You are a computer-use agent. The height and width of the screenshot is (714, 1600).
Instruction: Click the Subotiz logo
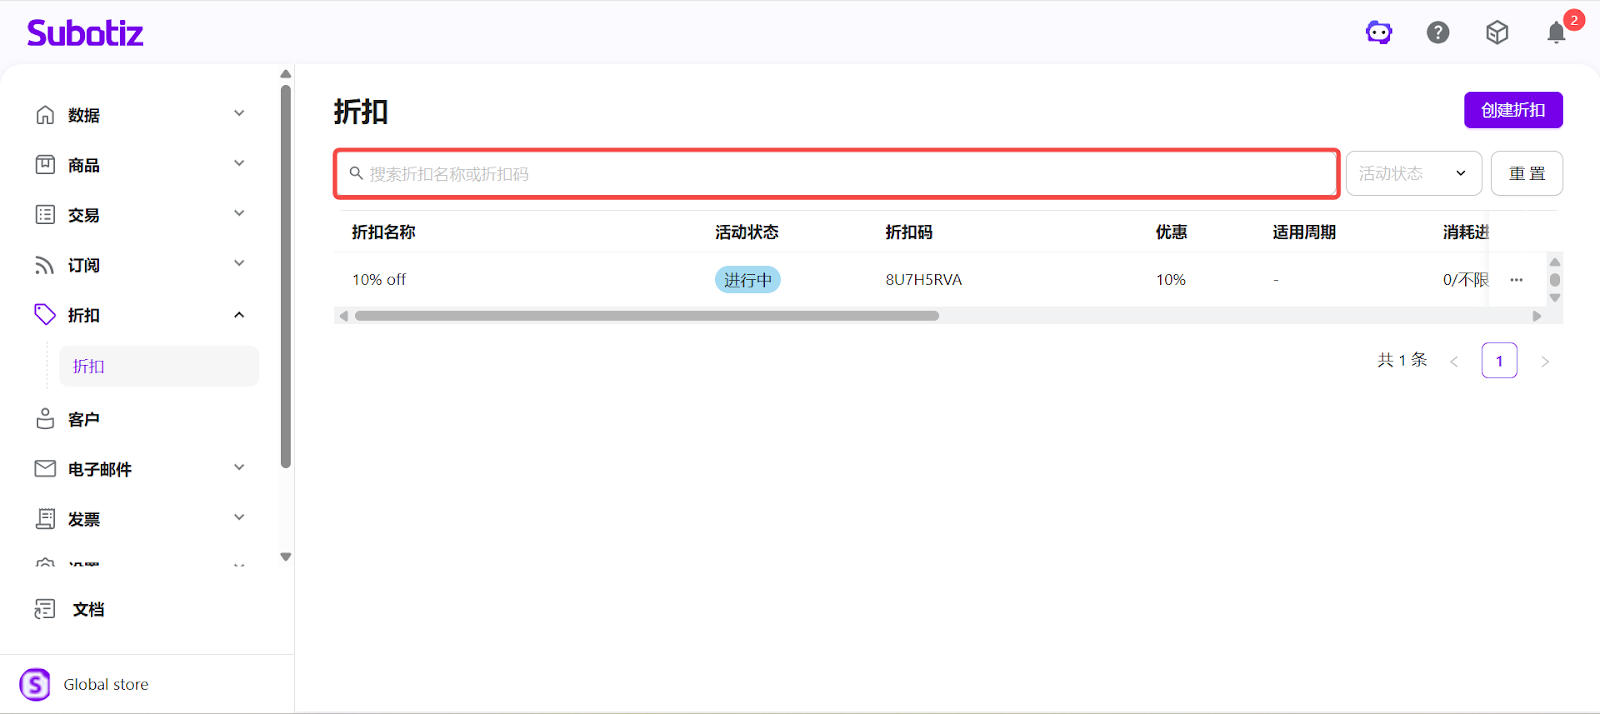85,33
